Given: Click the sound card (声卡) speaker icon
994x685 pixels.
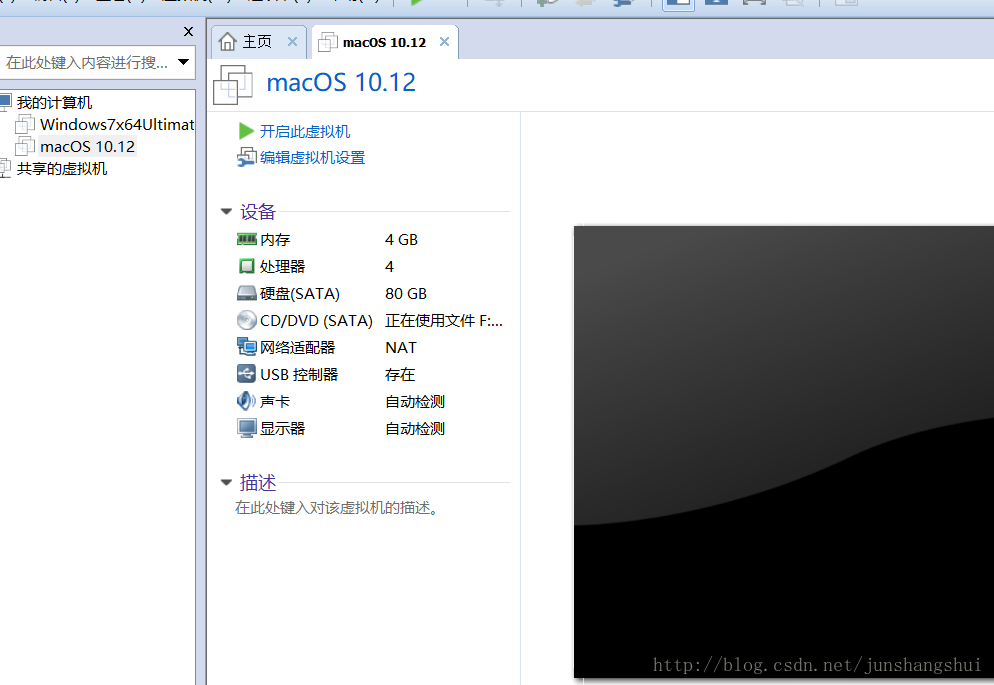Looking at the screenshot, I should [246, 401].
